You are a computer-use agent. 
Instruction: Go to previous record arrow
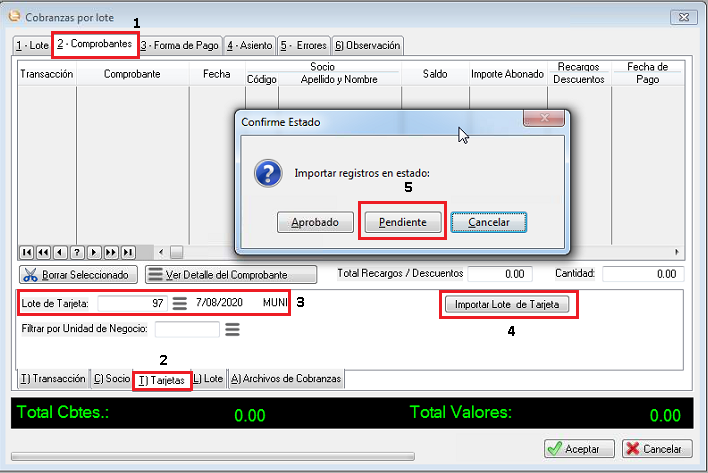(60, 252)
